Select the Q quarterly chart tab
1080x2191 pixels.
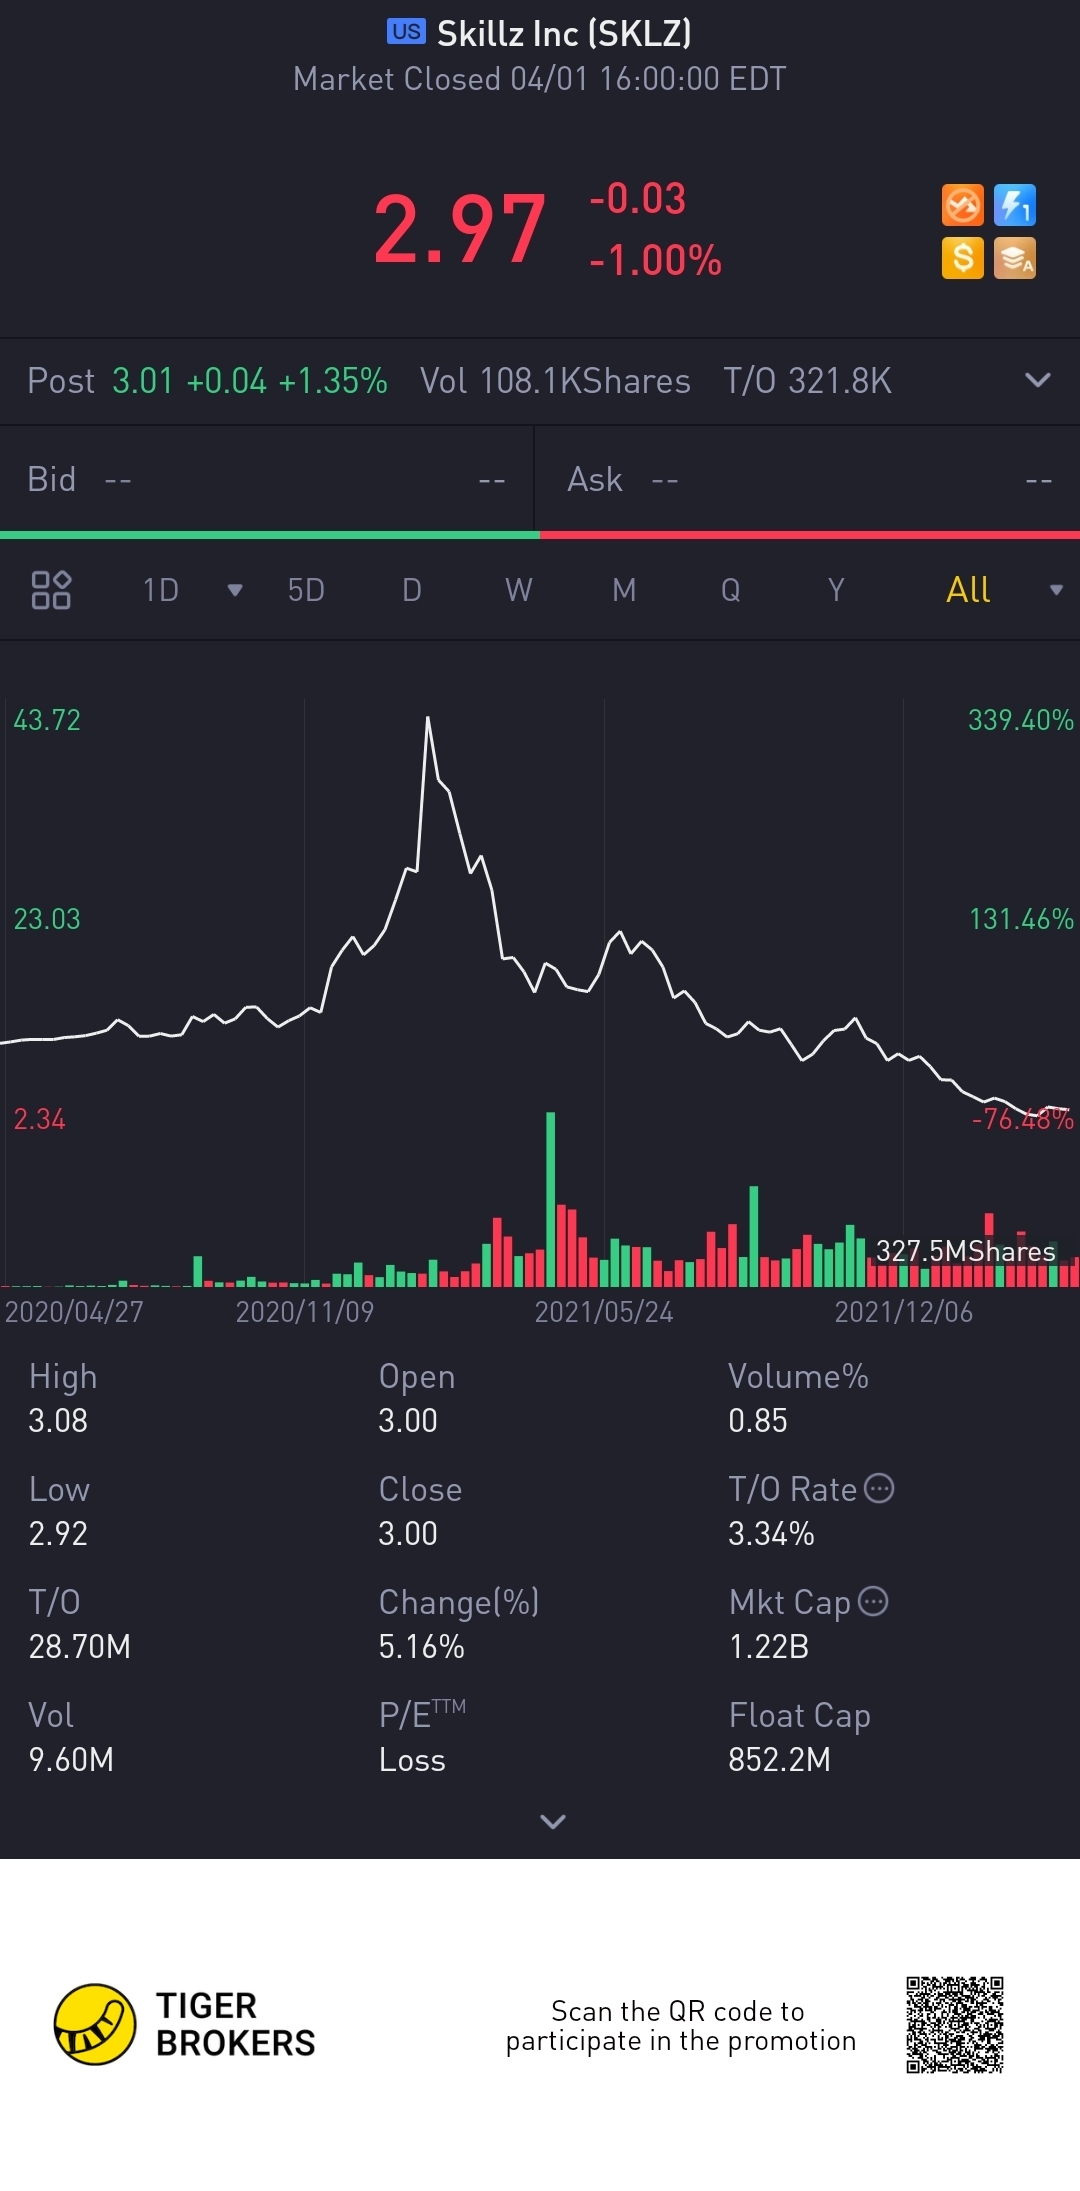click(x=731, y=590)
